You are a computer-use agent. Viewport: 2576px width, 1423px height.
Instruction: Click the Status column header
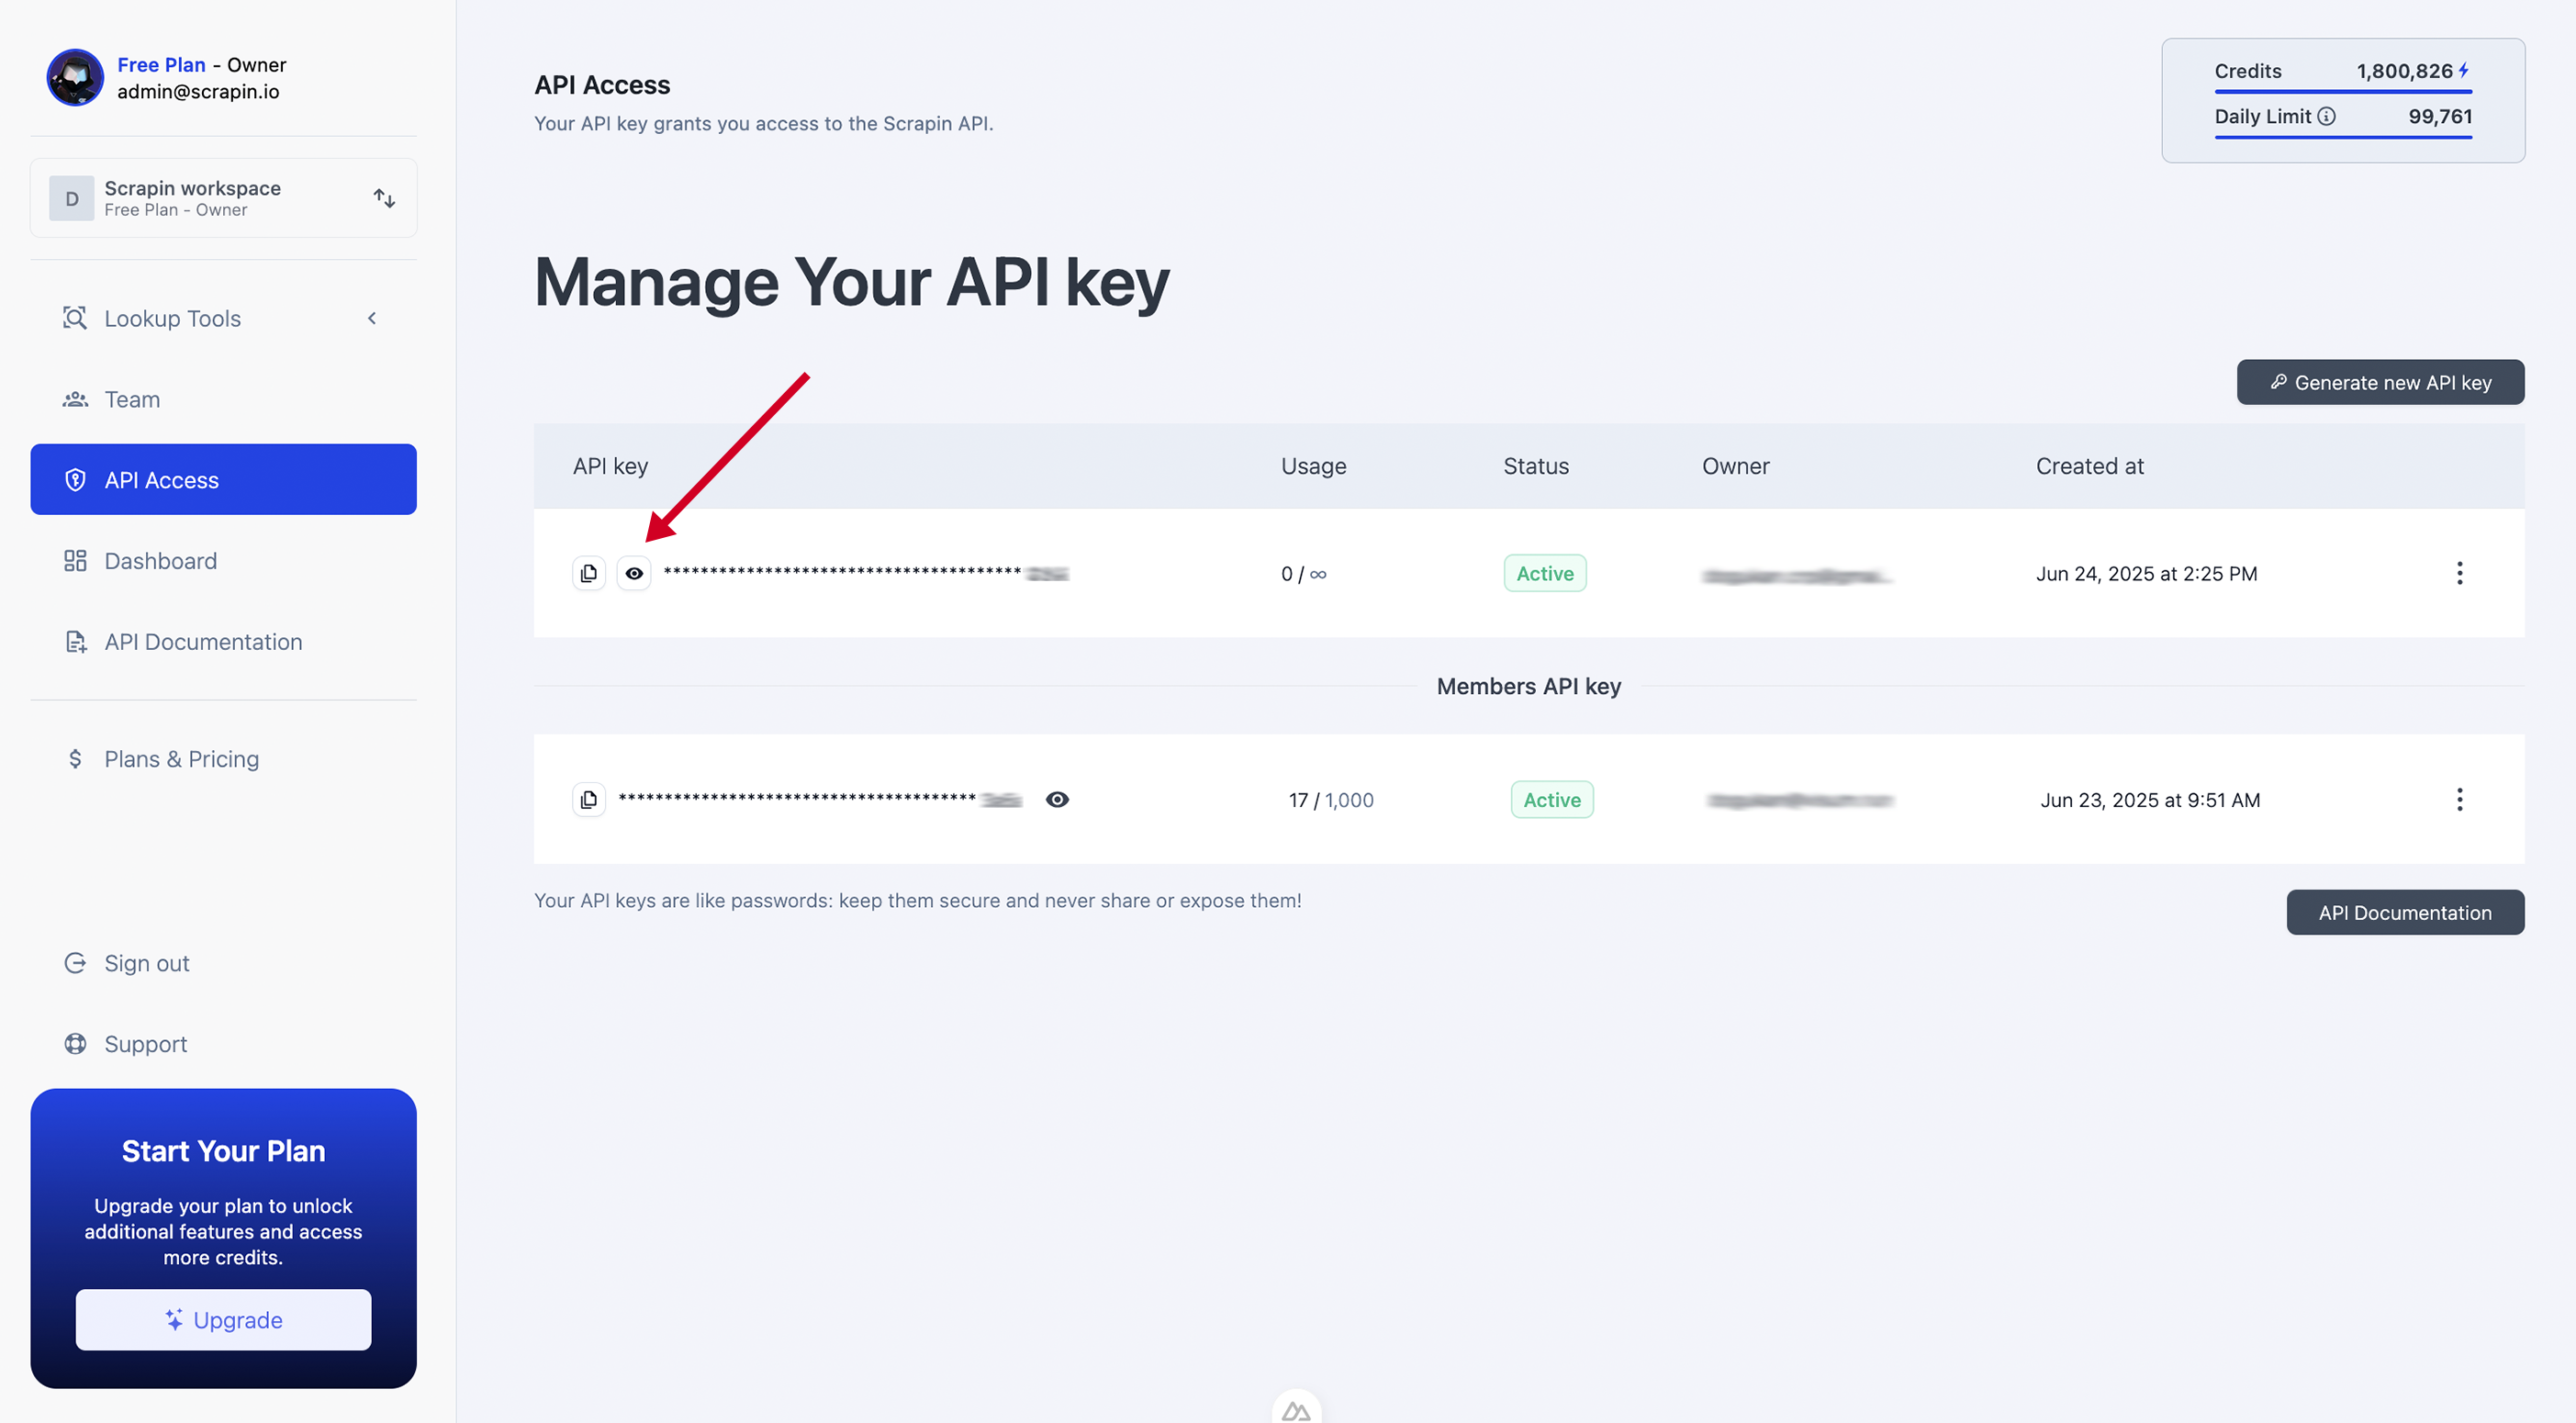click(1536, 465)
